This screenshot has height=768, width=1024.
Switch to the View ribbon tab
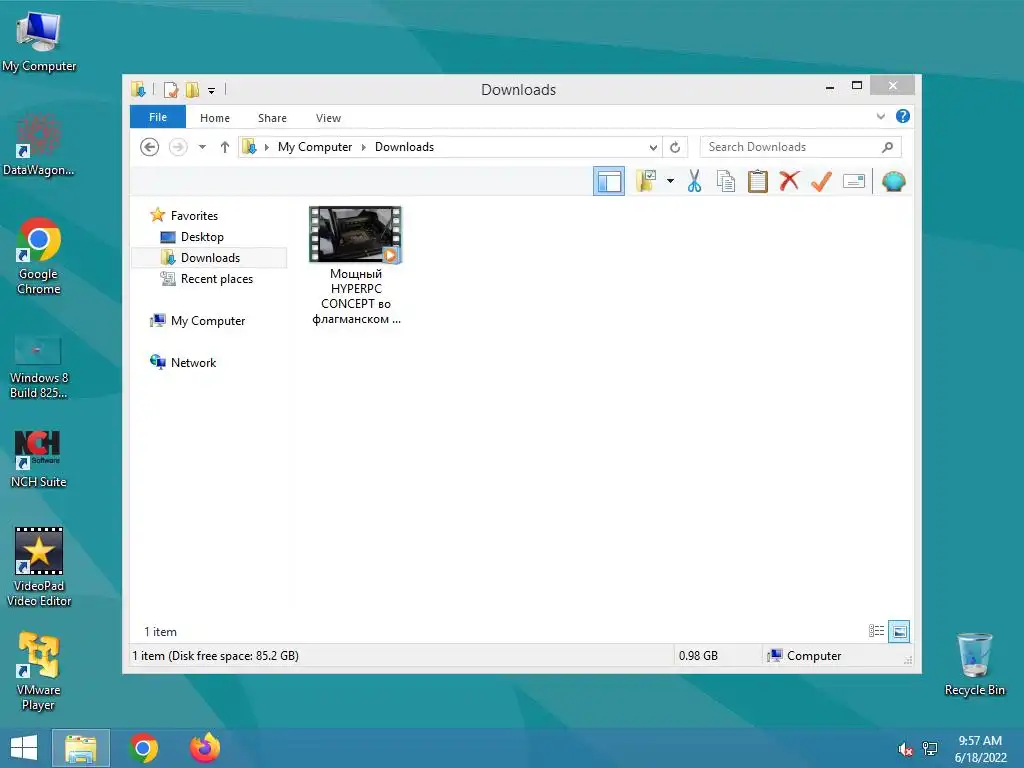pos(328,118)
